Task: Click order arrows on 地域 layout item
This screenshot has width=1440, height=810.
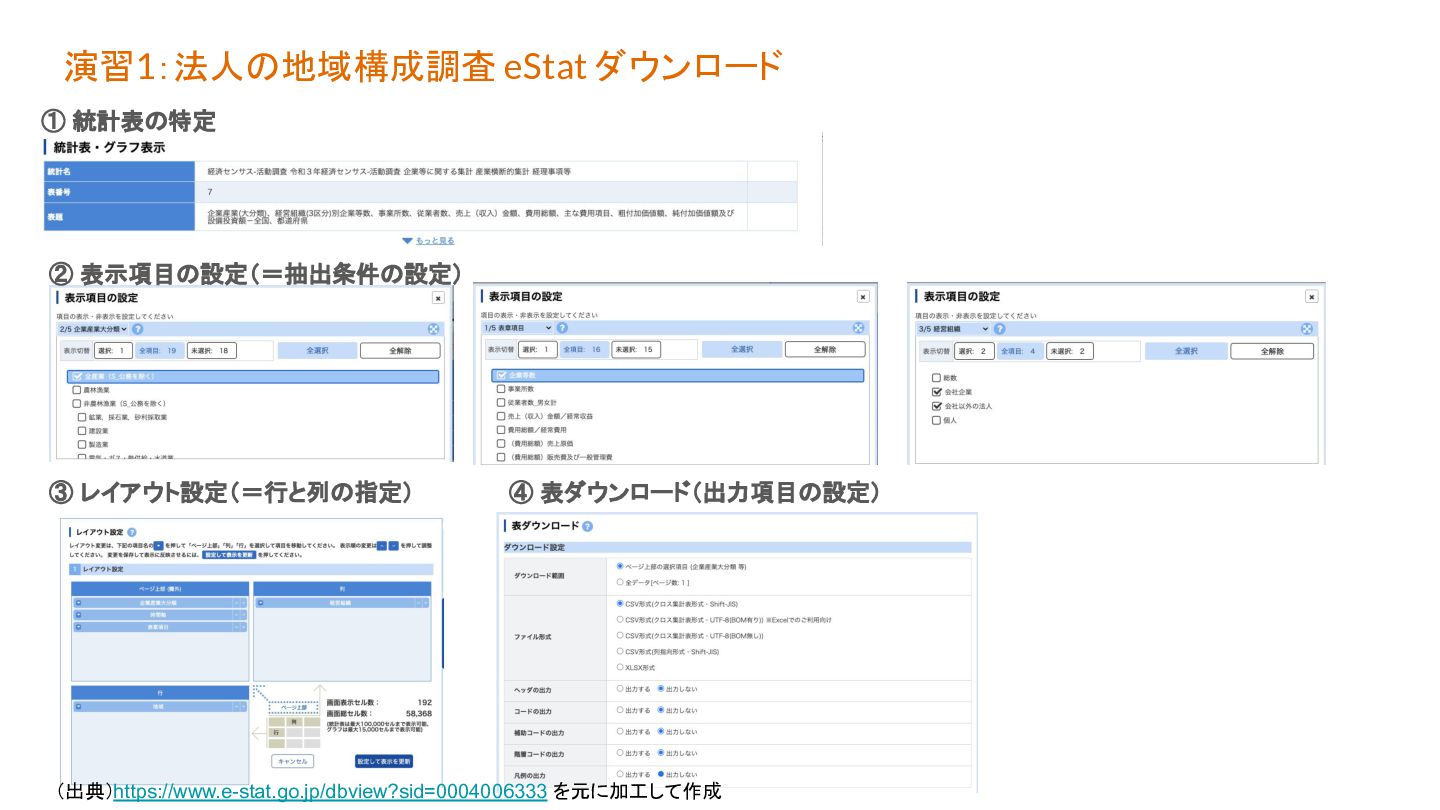Action: pyautogui.click(x=239, y=707)
